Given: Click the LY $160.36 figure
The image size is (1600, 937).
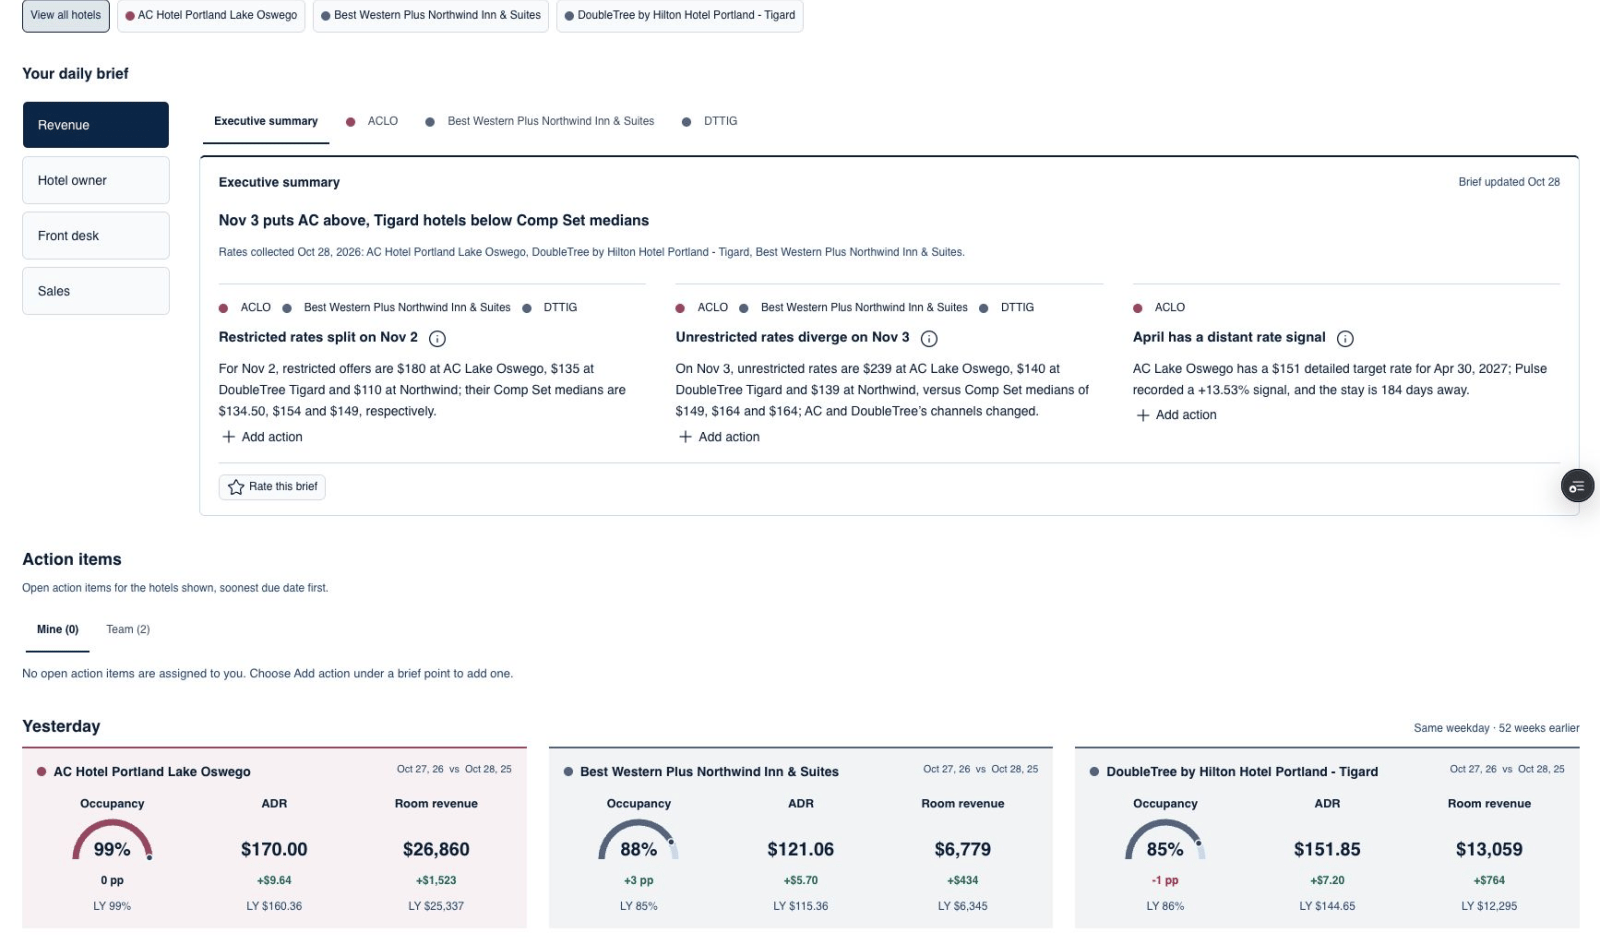Looking at the screenshot, I should [274, 906].
